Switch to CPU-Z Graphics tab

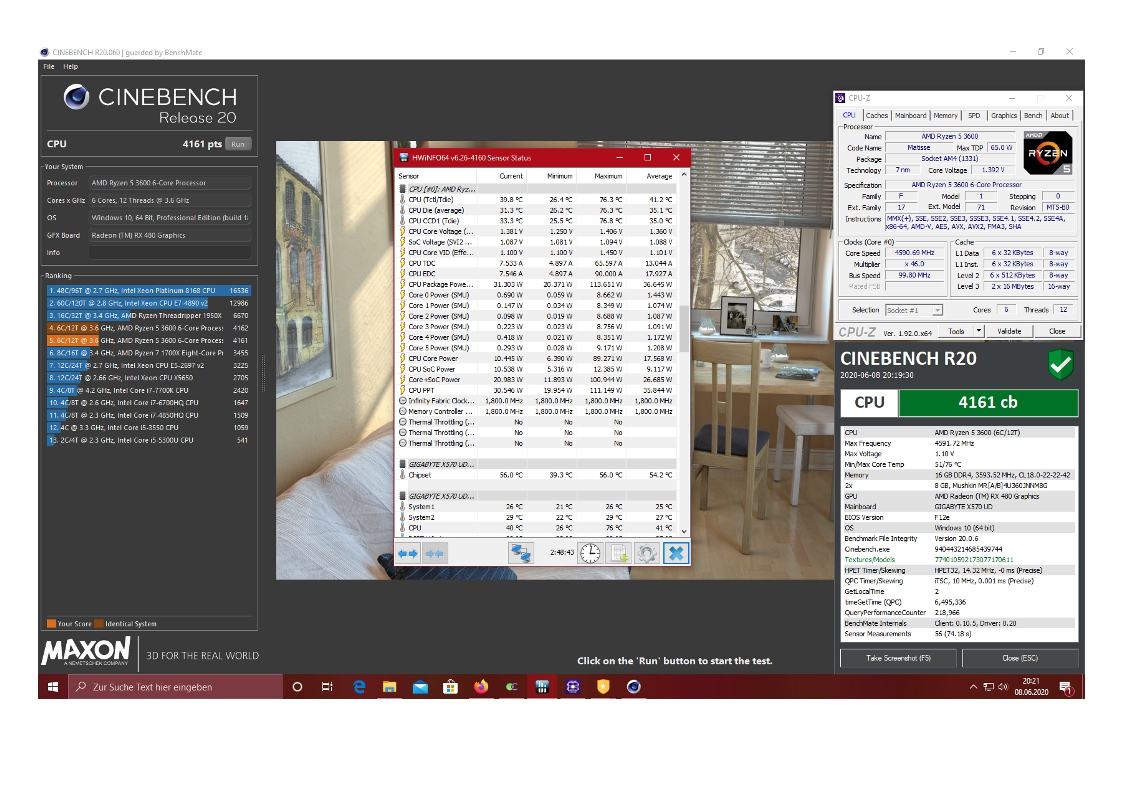click(1004, 115)
